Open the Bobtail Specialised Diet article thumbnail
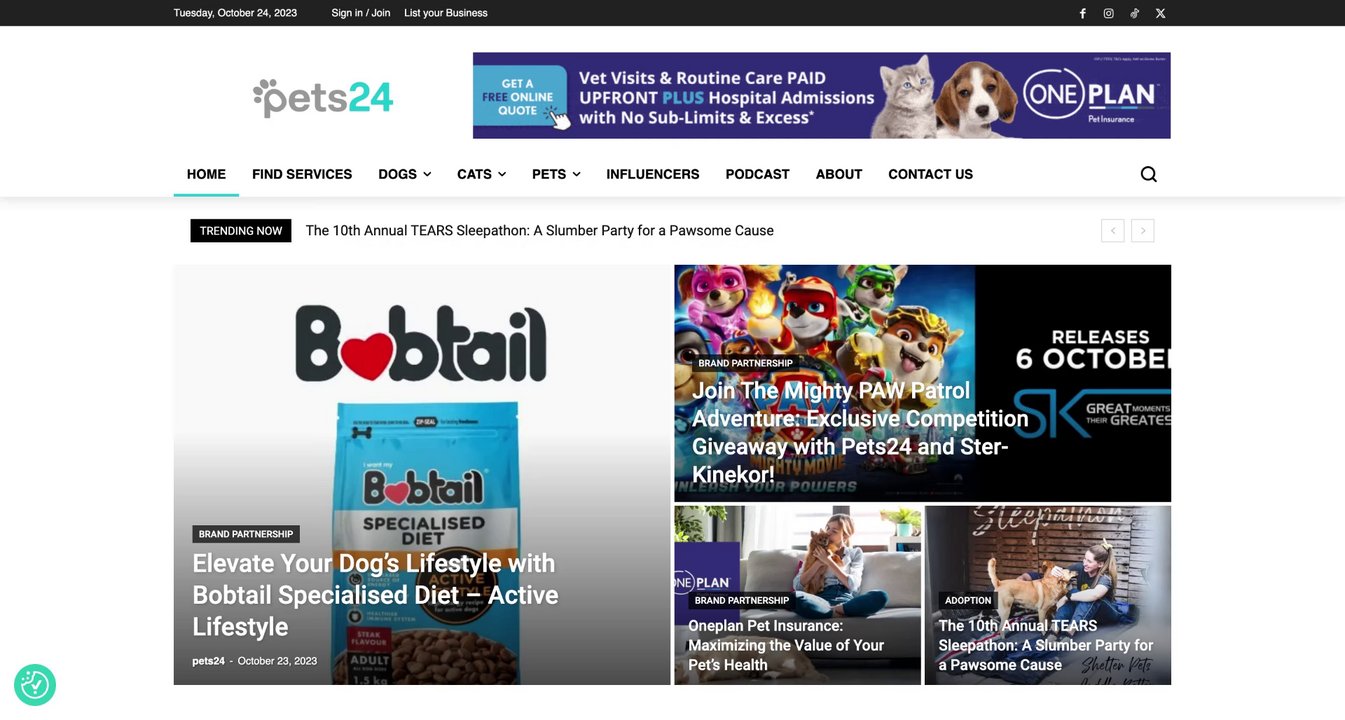Image resolution: width=1345 pixels, height=720 pixels. pyautogui.click(x=422, y=475)
